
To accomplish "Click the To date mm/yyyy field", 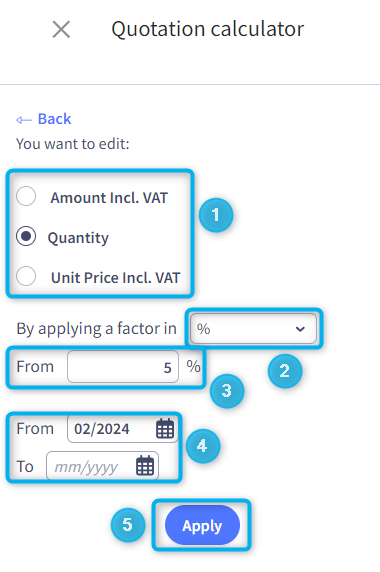I will coord(102,466).
